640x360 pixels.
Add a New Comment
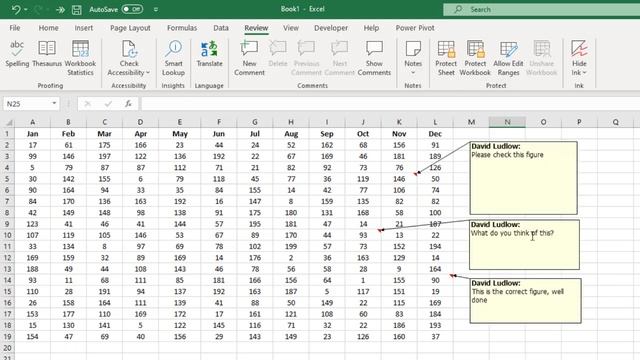(x=249, y=58)
